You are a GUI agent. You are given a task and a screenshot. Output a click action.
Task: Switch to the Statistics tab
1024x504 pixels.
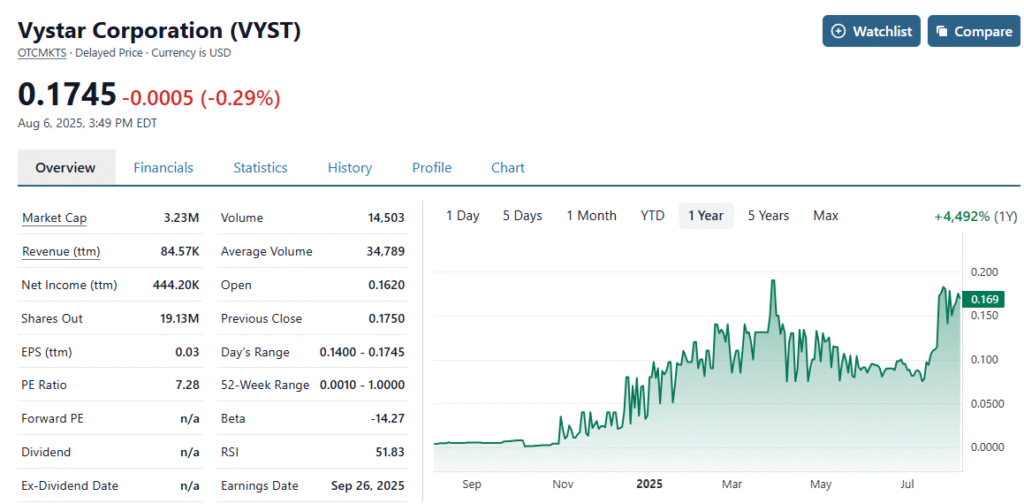point(261,168)
